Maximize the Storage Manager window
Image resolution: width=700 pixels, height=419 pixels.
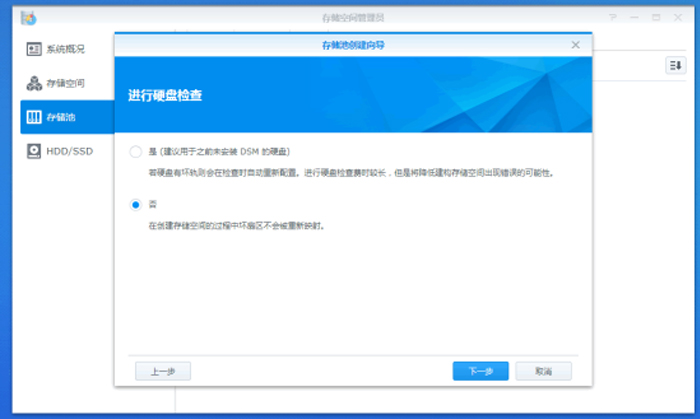point(656,17)
